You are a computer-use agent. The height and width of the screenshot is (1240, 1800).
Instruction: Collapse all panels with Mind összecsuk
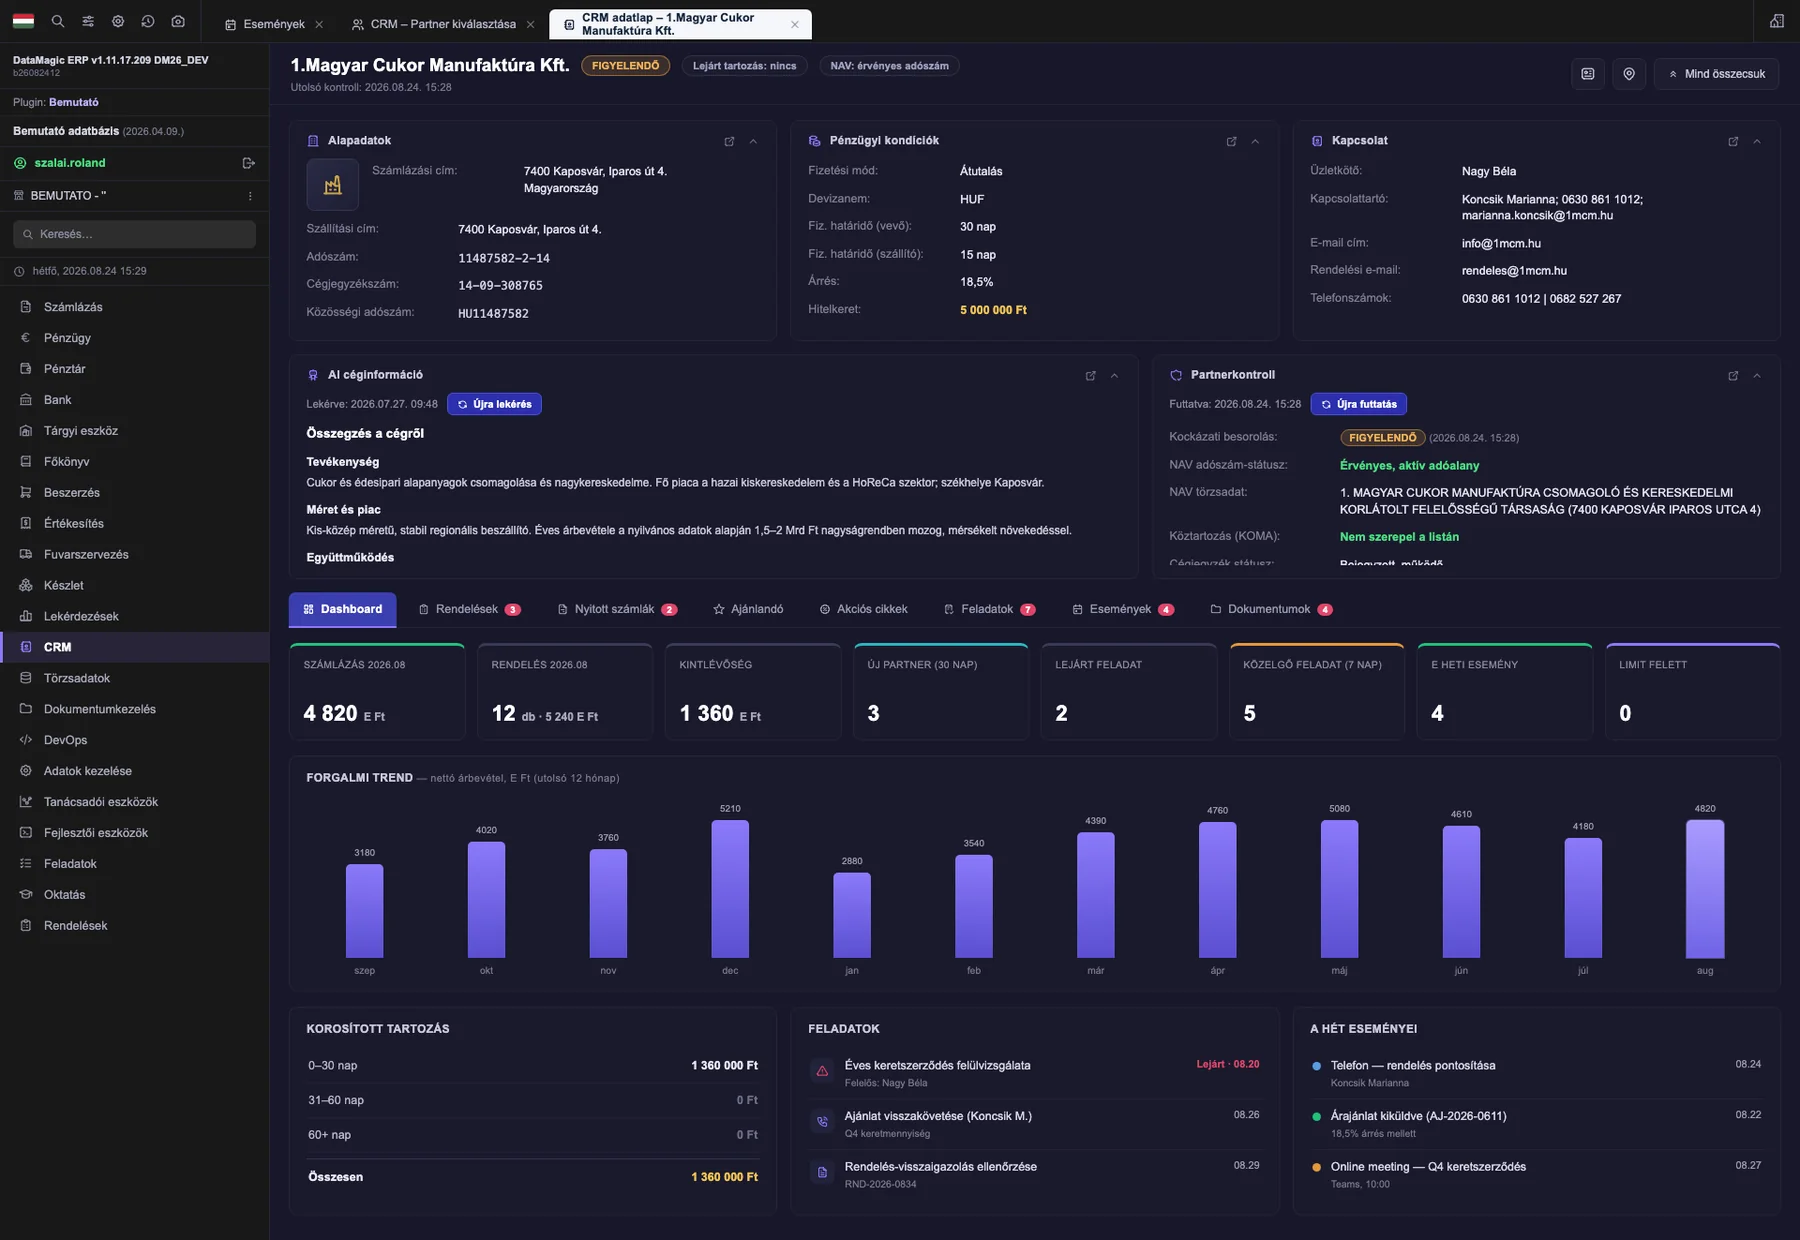(x=1716, y=74)
